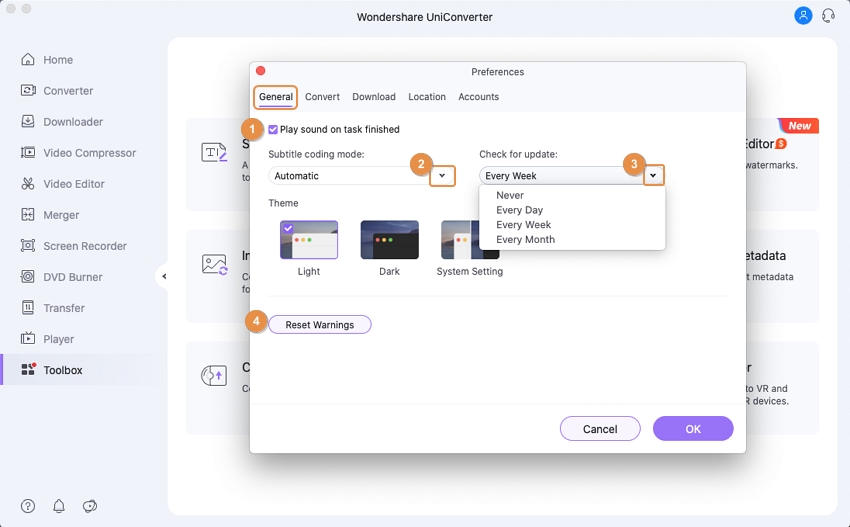This screenshot has height=527, width=850.
Task: Open Video Compressor from sidebar
Action: coord(28,153)
